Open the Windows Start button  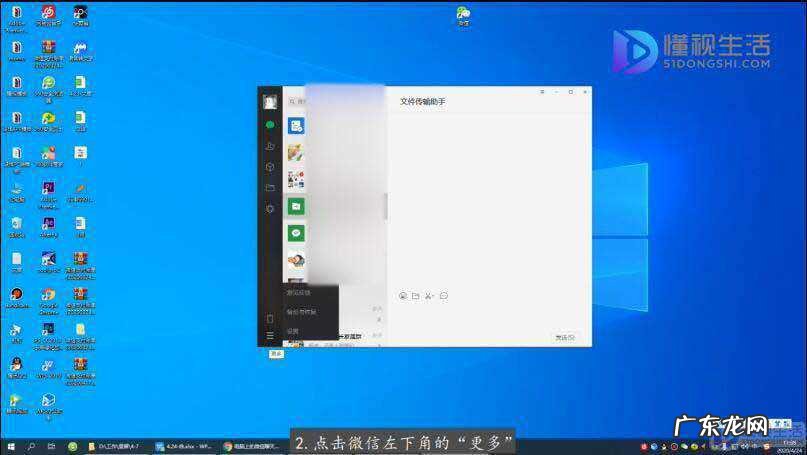(x=11, y=446)
